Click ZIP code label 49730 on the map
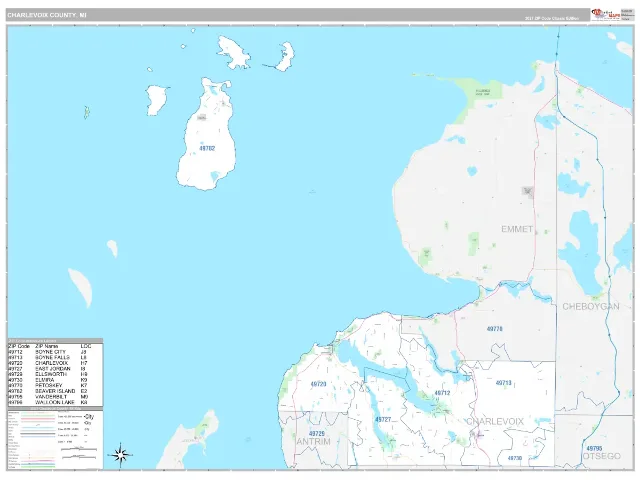Screen dimensions: 640x480 514,458
